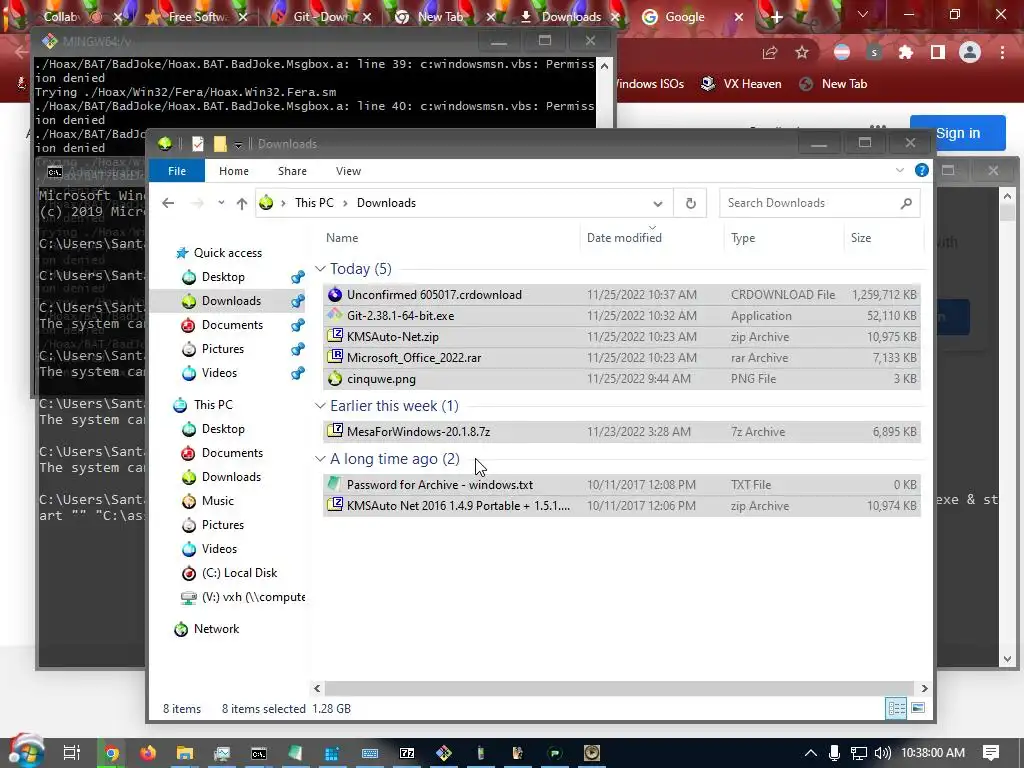Image resolution: width=1024 pixels, height=768 pixels.
Task: Select Microsoft_Office_2022.rar file
Action: coord(621,358)
